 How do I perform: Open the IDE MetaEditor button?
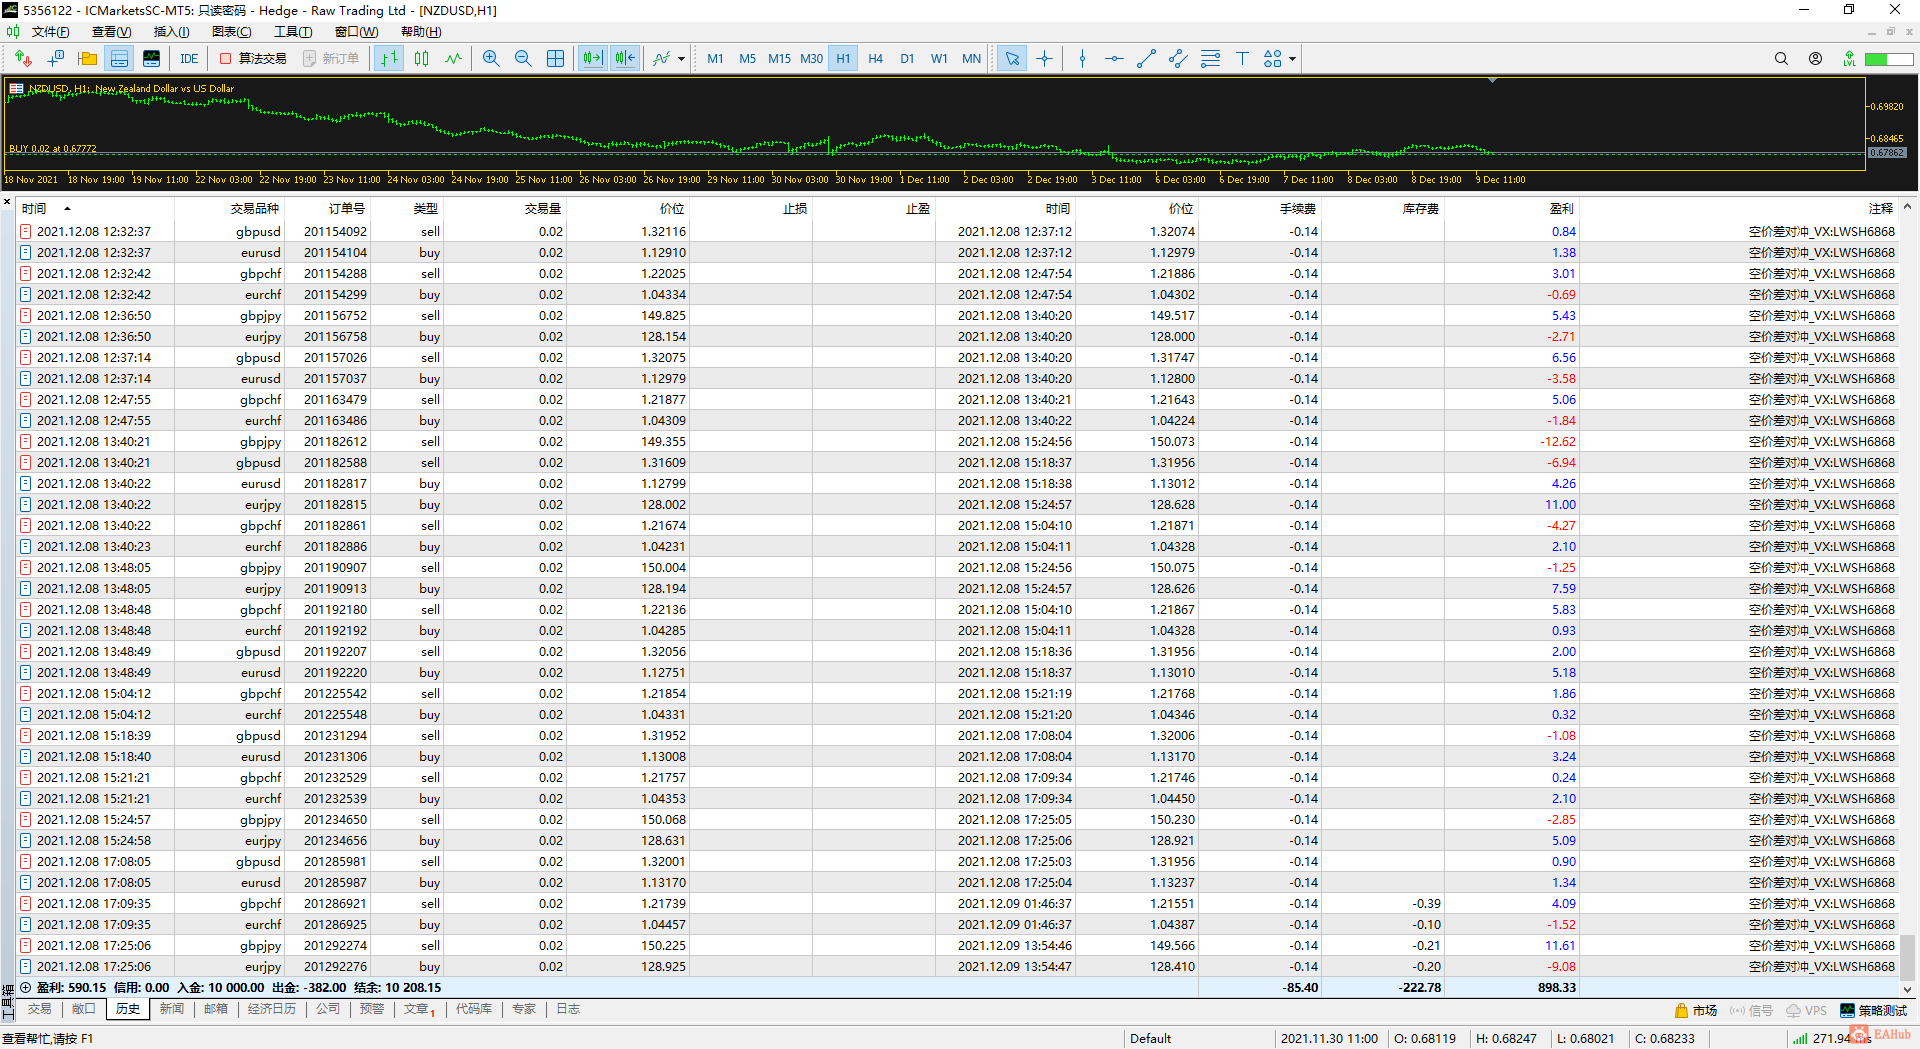[189, 59]
